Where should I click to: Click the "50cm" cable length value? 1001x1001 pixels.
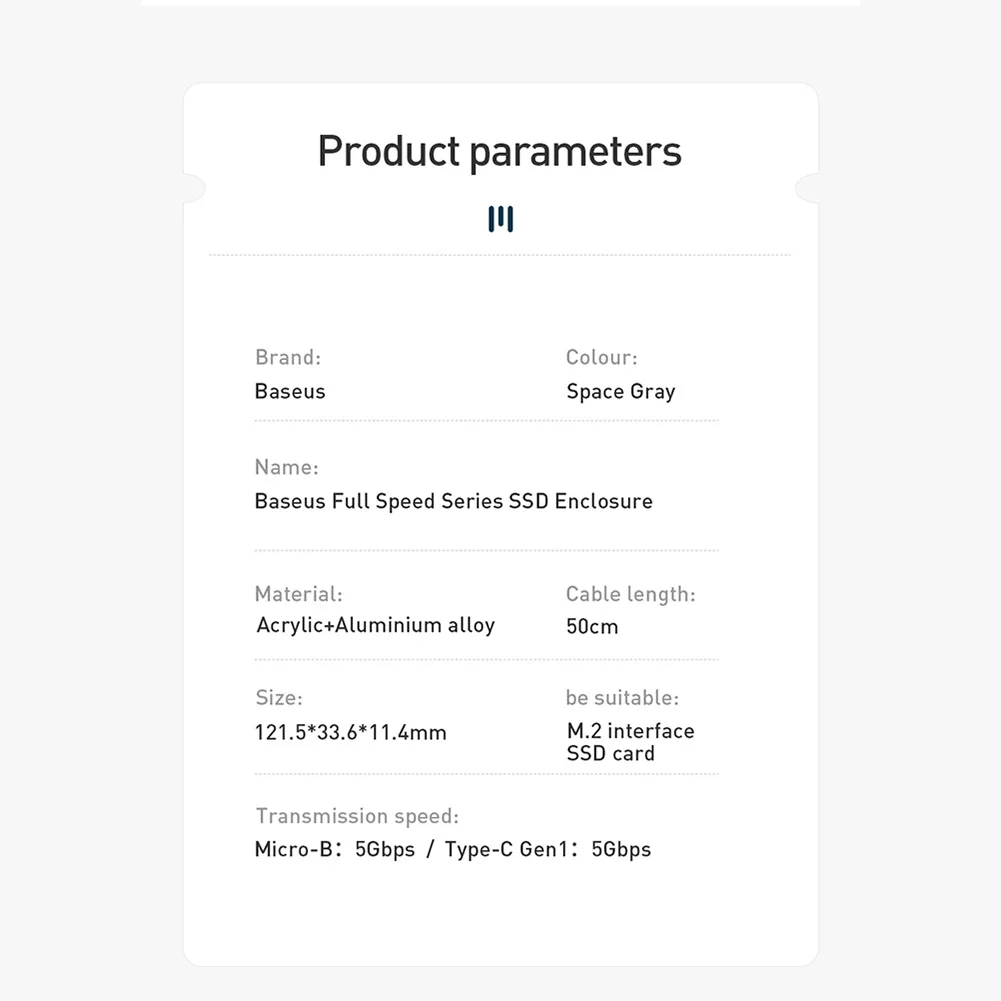point(592,627)
